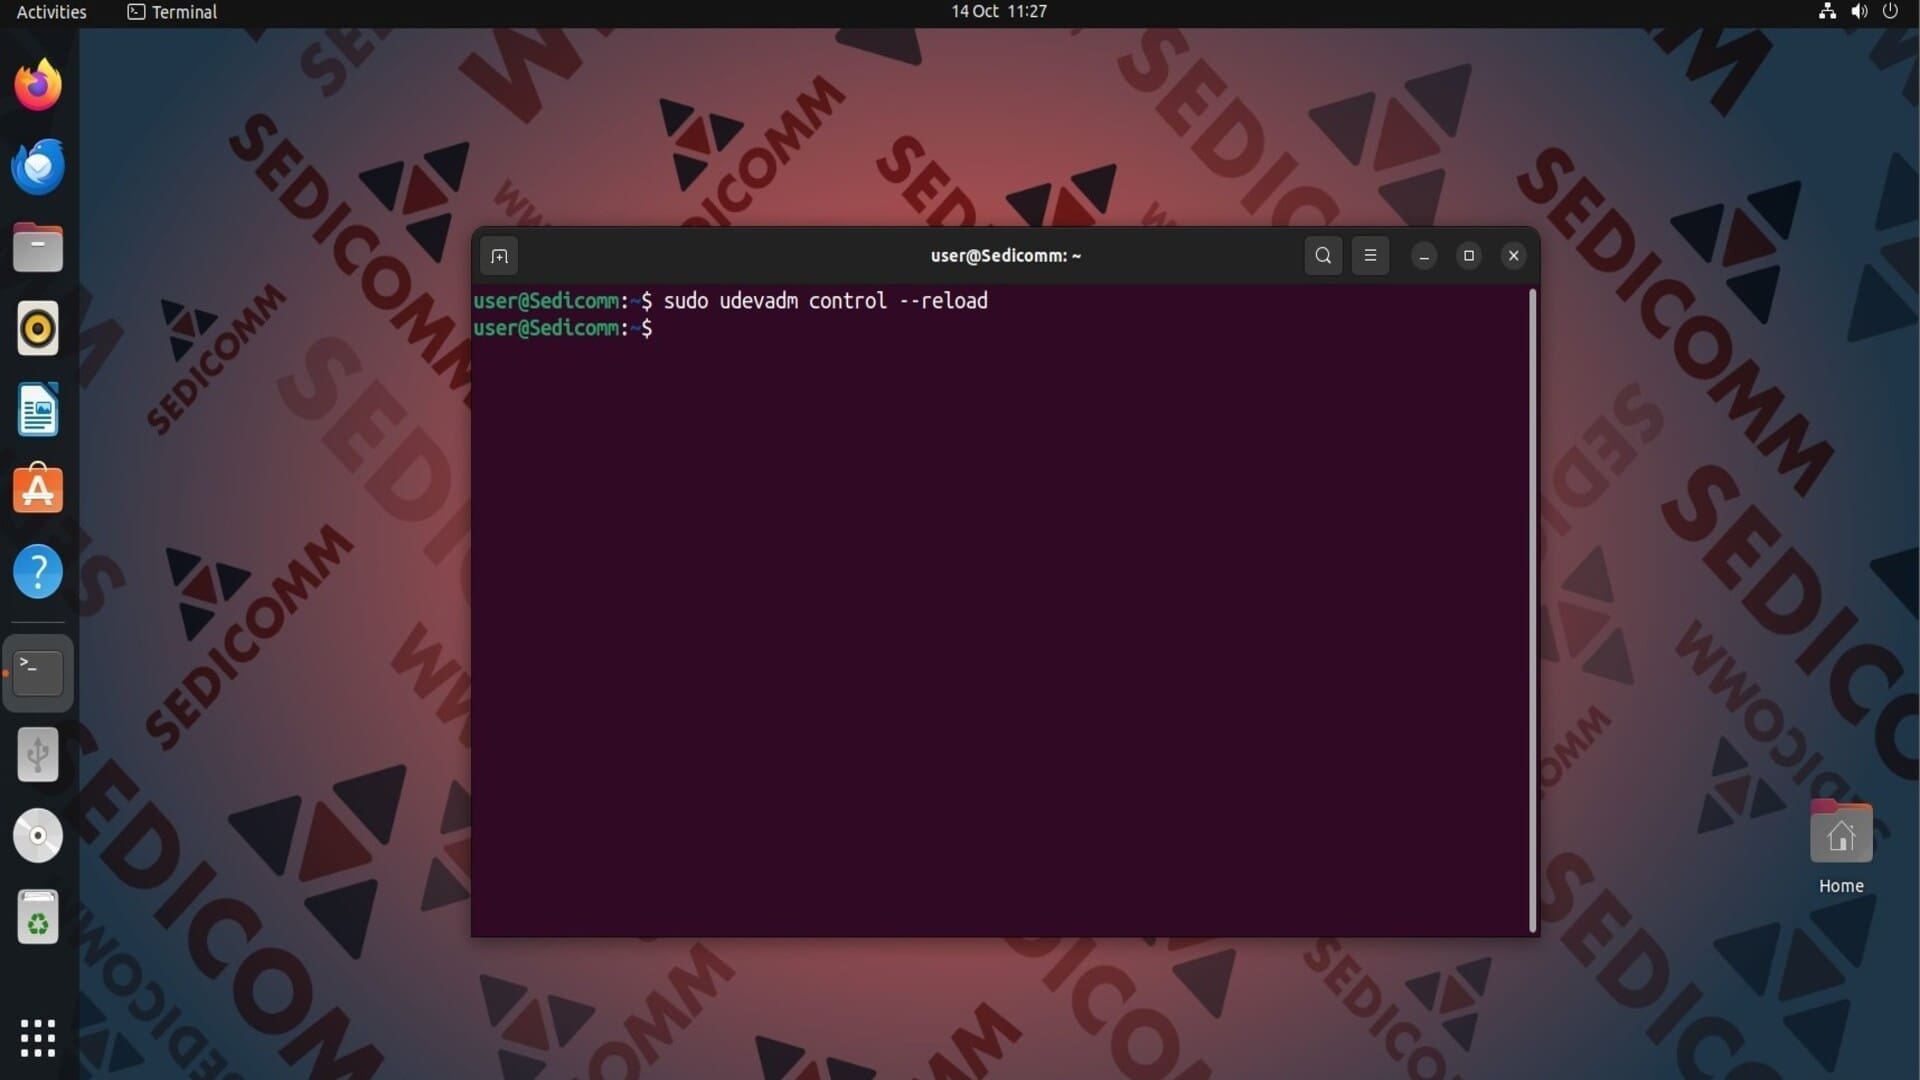Open the clock and calendar panel
This screenshot has width=1920, height=1080.
(x=999, y=12)
